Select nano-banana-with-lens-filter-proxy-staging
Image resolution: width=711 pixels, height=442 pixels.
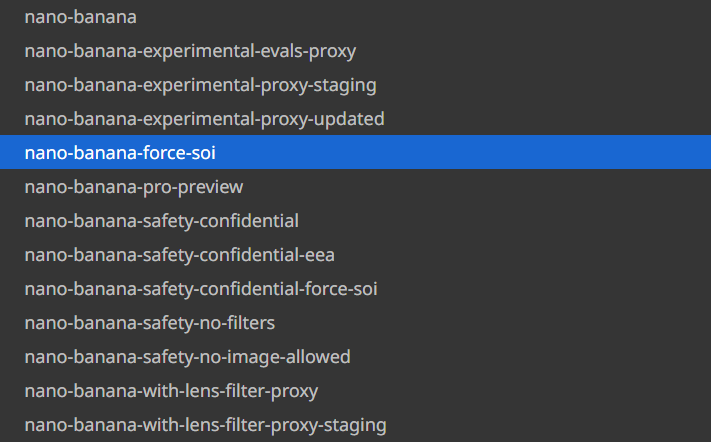click(x=205, y=425)
